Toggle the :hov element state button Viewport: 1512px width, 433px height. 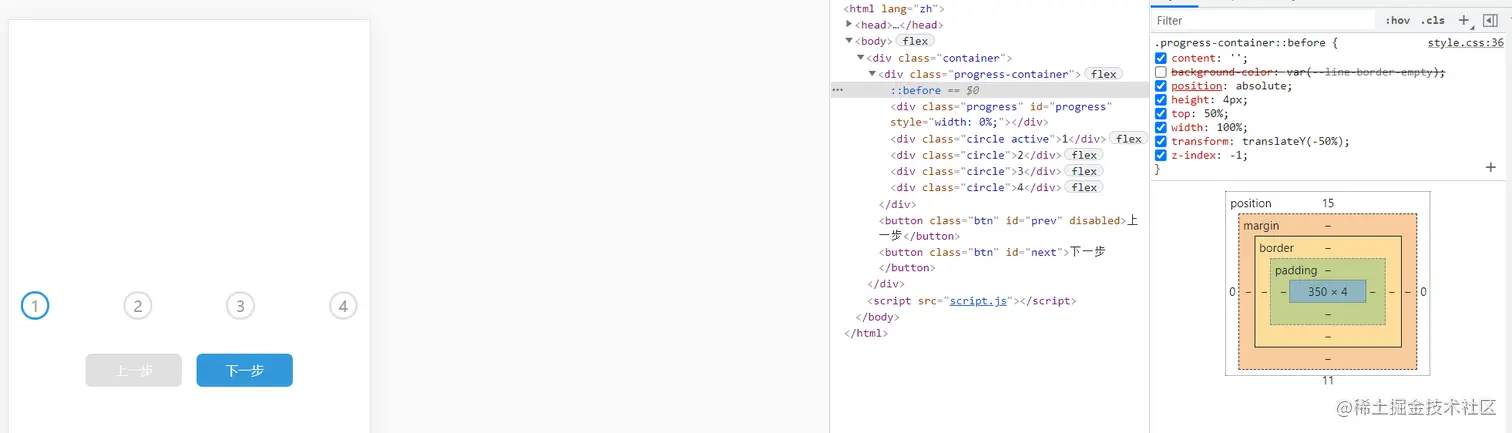(1398, 20)
